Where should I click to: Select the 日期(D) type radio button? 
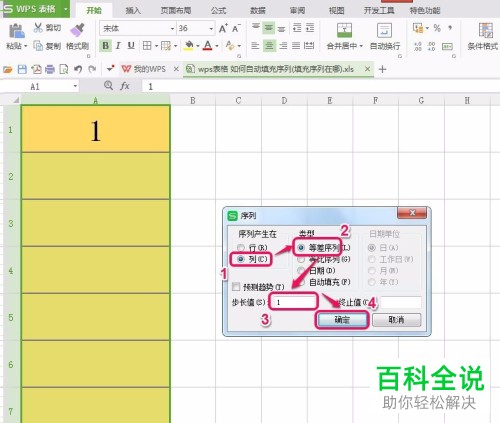[x=301, y=270]
